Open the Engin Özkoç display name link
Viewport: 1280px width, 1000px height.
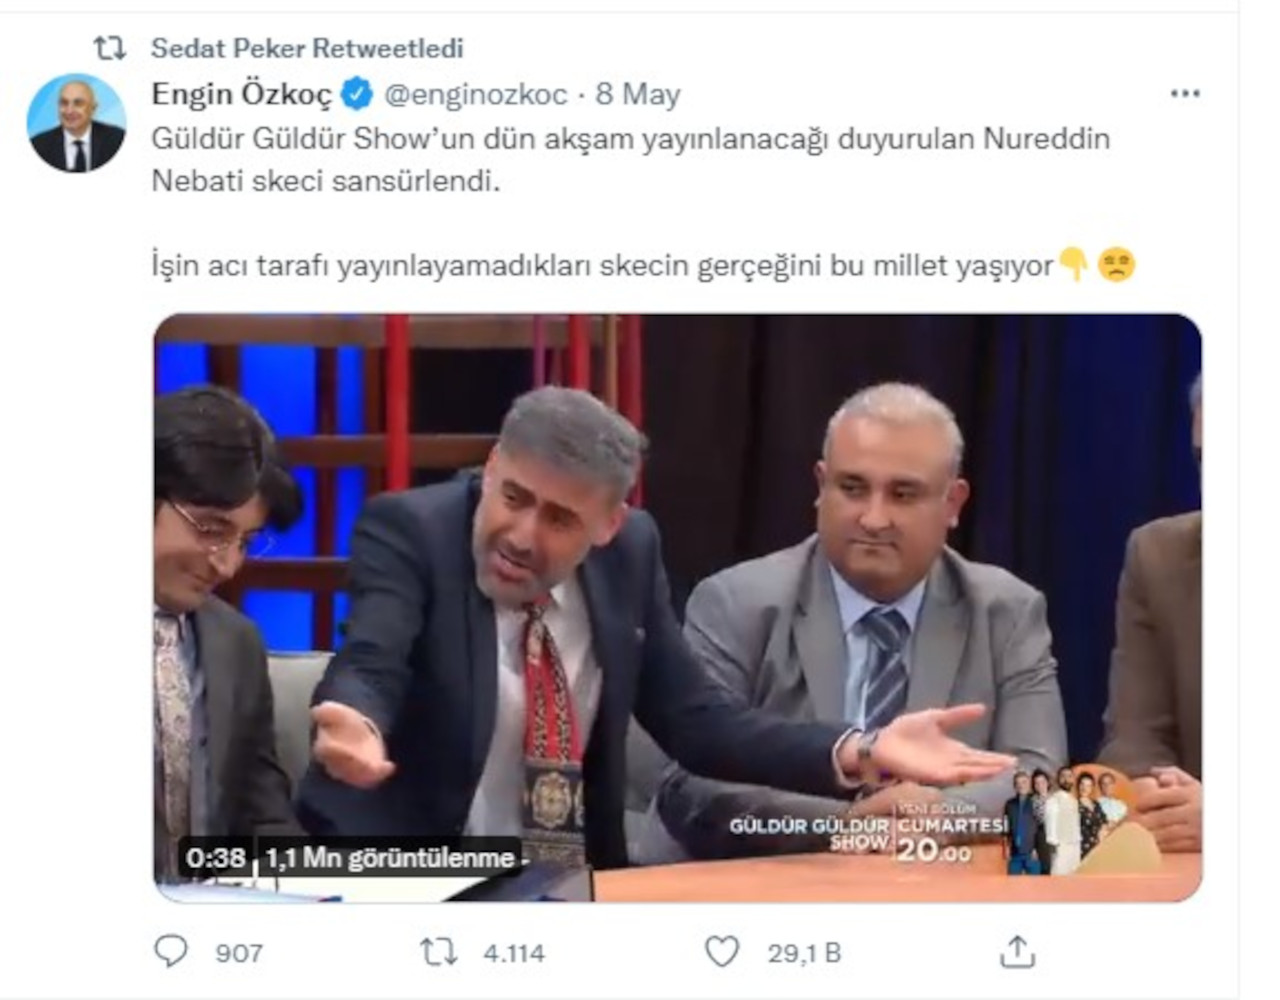[x=241, y=94]
